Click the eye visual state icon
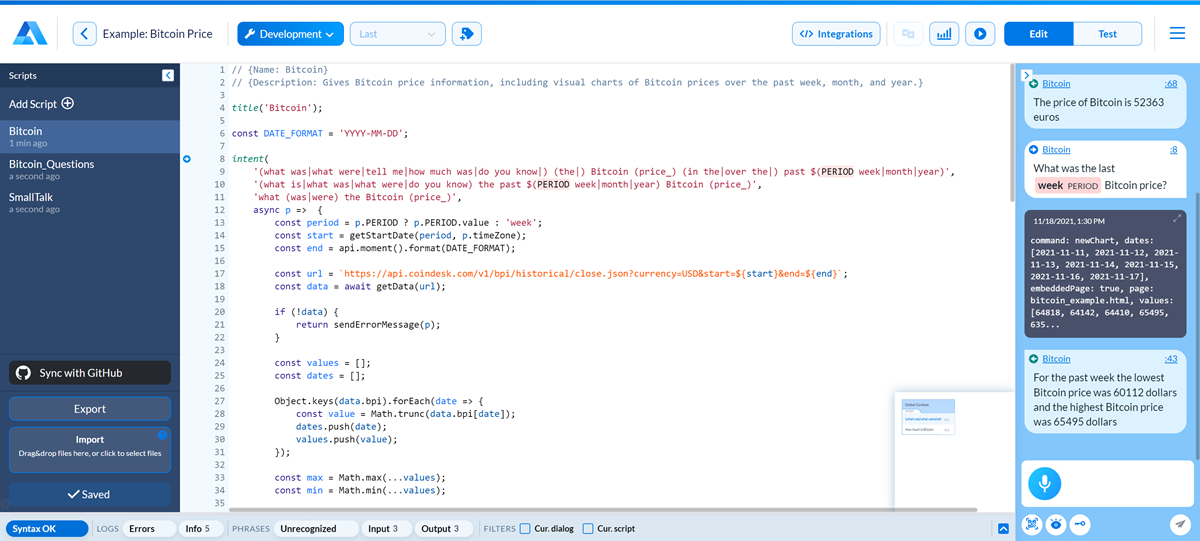This screenshot has height=541, width=1200. [1055, 524]
